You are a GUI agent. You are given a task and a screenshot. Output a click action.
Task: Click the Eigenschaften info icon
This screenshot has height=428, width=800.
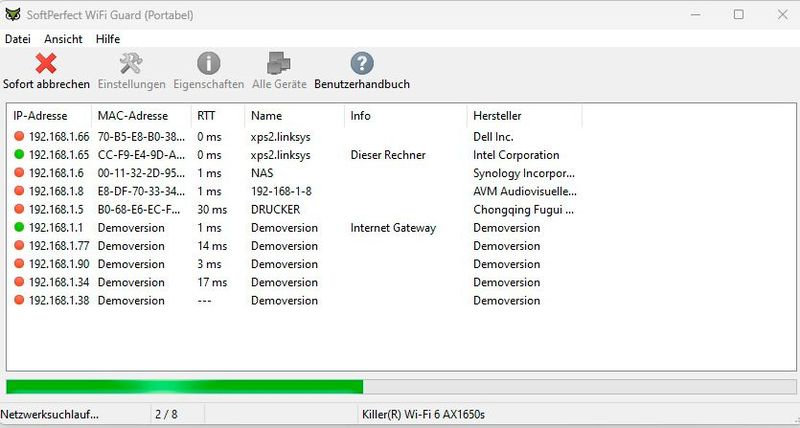tap(209, 64)
